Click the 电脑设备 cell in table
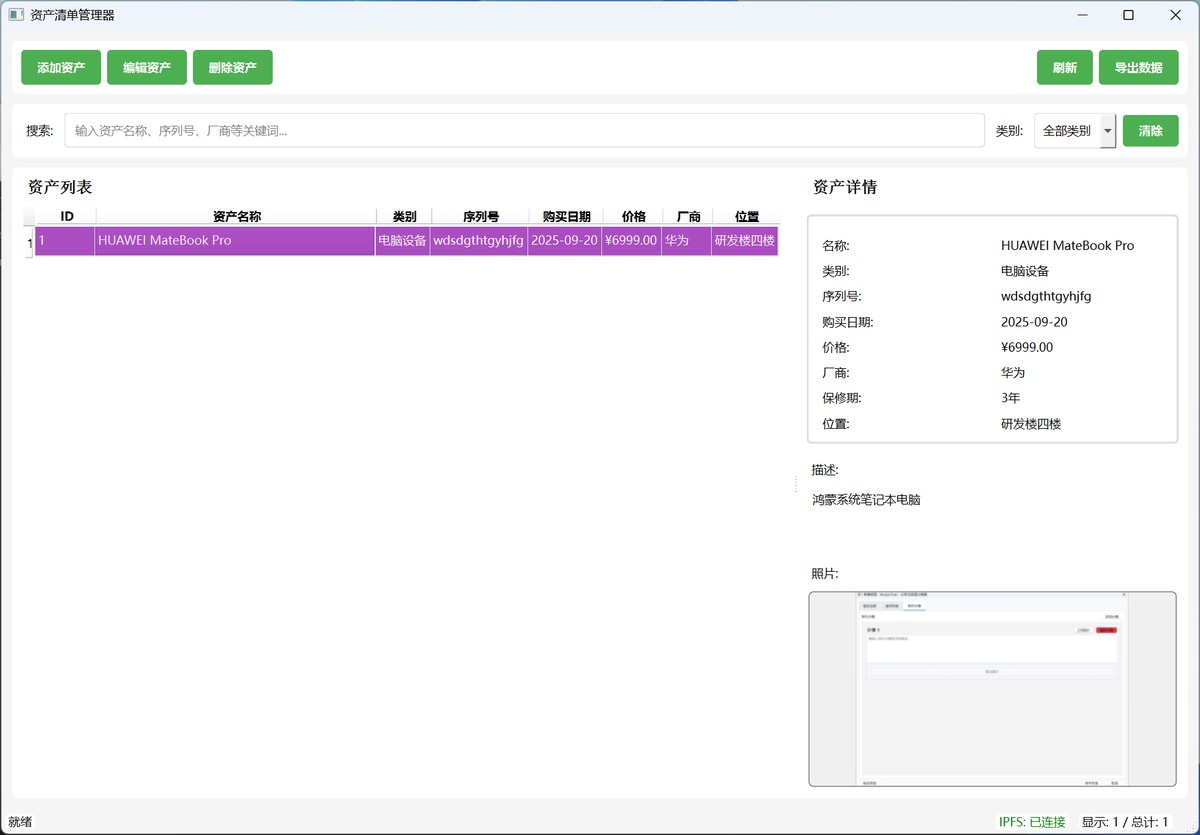Screen dimensions: 1200x835 point(402,241)
